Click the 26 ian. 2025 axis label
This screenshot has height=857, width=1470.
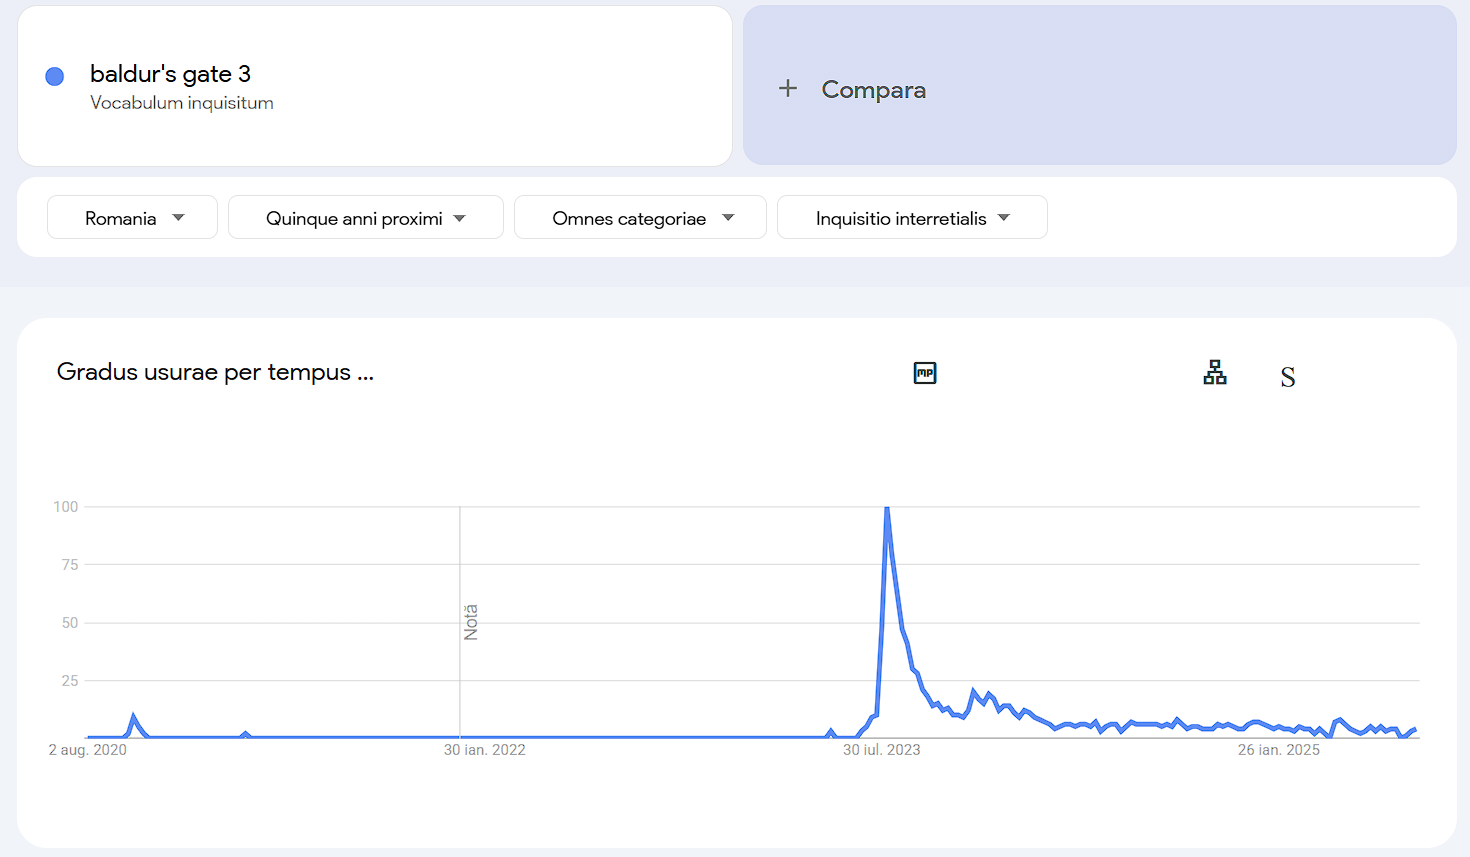click(x=1278, y=750)
